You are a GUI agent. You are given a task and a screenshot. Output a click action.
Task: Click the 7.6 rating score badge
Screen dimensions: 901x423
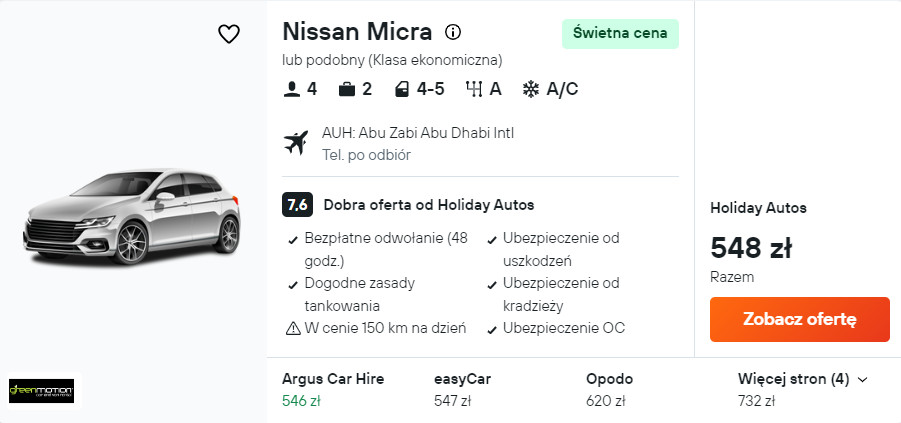point(297,205)
